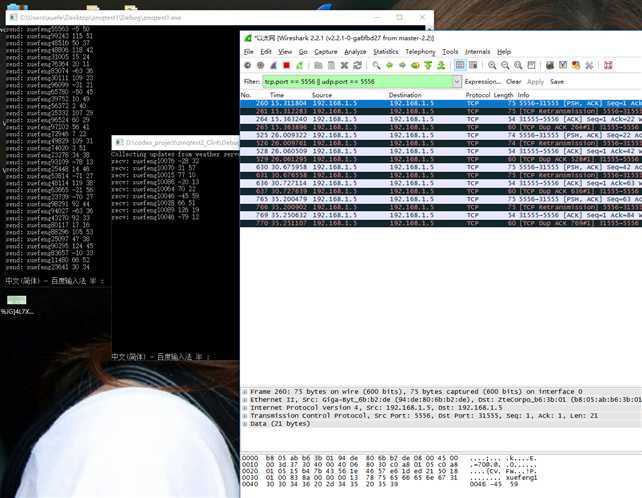Jump to the first packet
The height and width of the screenshot is (498, 642).
tap(428, 65)
